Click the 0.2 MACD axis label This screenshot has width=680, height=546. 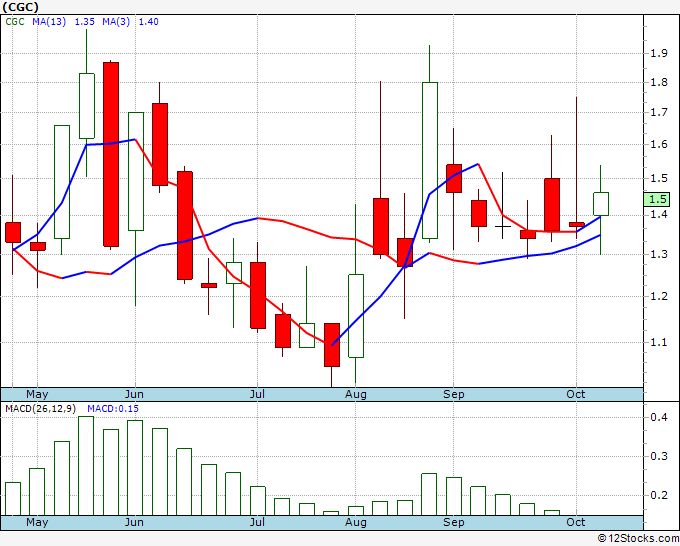coord(659,495)
